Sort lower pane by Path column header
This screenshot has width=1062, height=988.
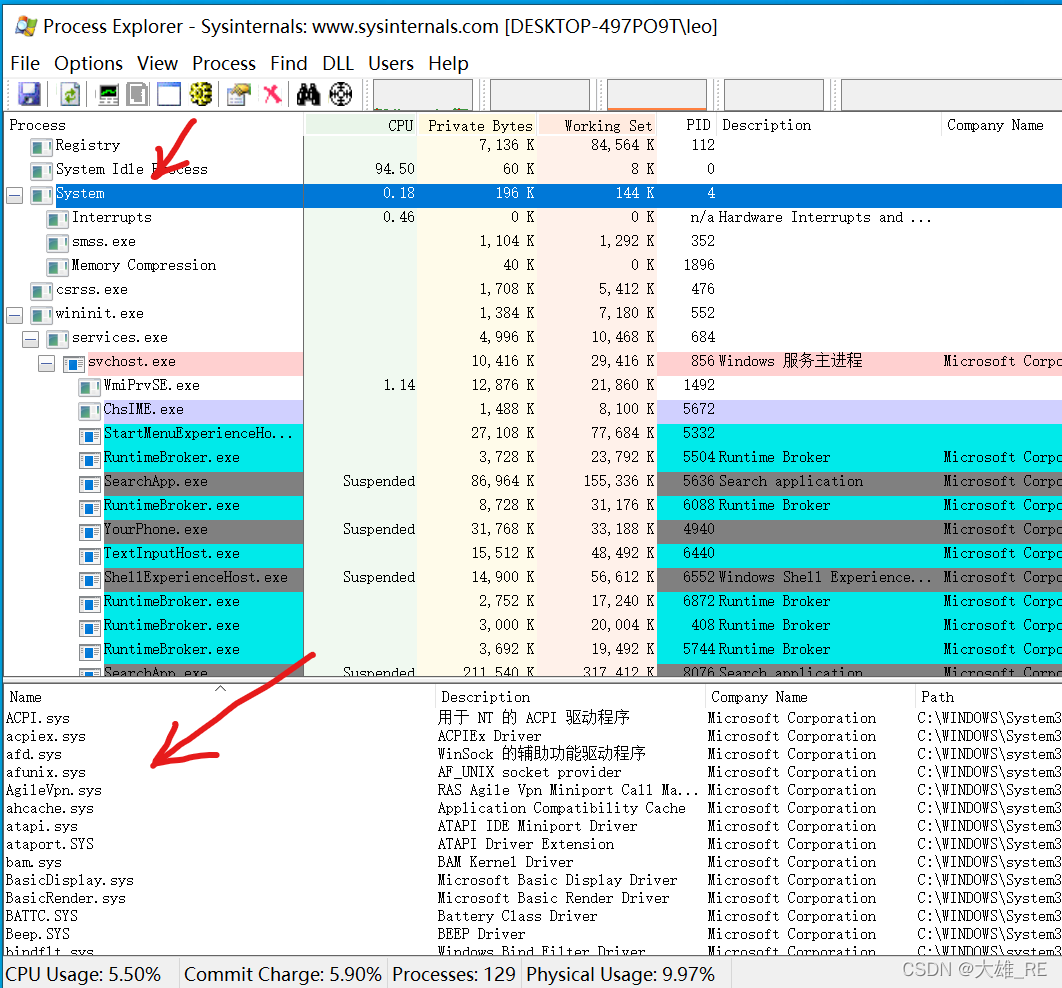pyautogui.click(x=989, y=697)
